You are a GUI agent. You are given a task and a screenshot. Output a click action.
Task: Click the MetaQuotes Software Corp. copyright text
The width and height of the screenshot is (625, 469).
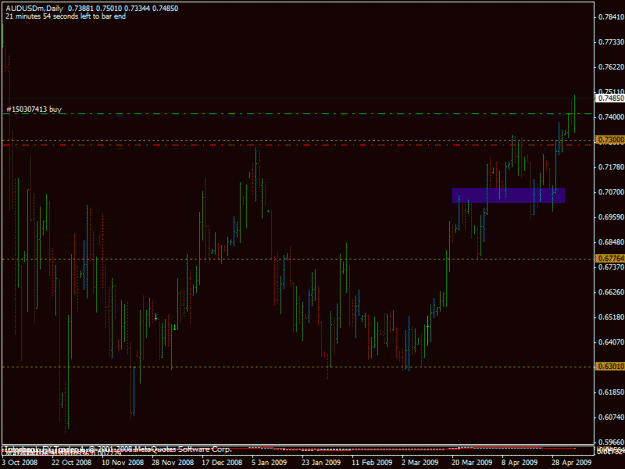(x=118, y=449)
